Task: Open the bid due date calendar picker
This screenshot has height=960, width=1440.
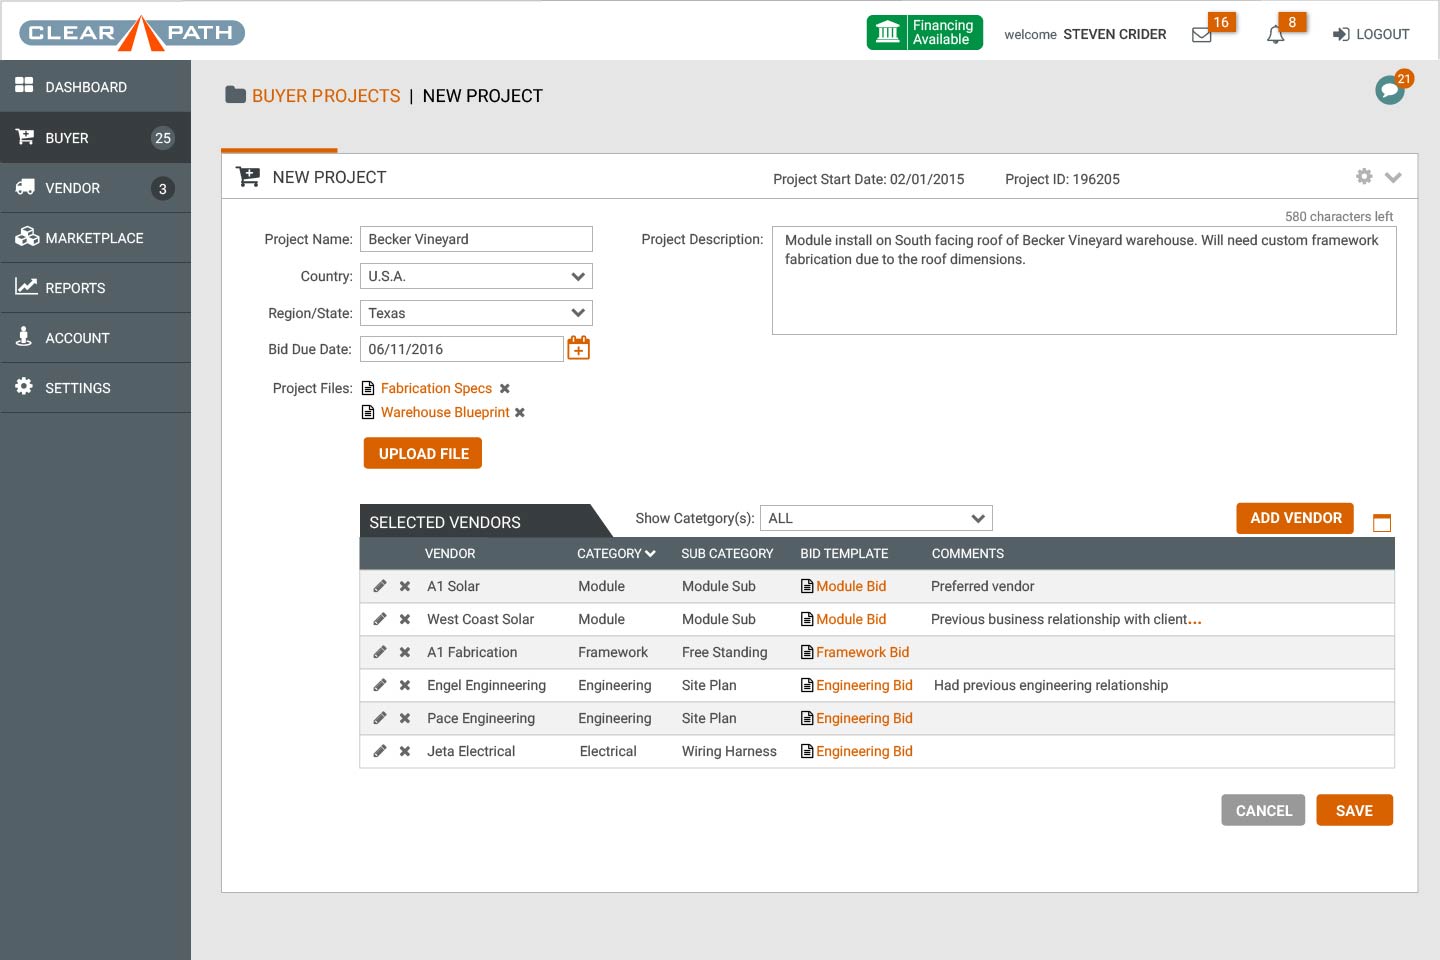Action: 579,348
